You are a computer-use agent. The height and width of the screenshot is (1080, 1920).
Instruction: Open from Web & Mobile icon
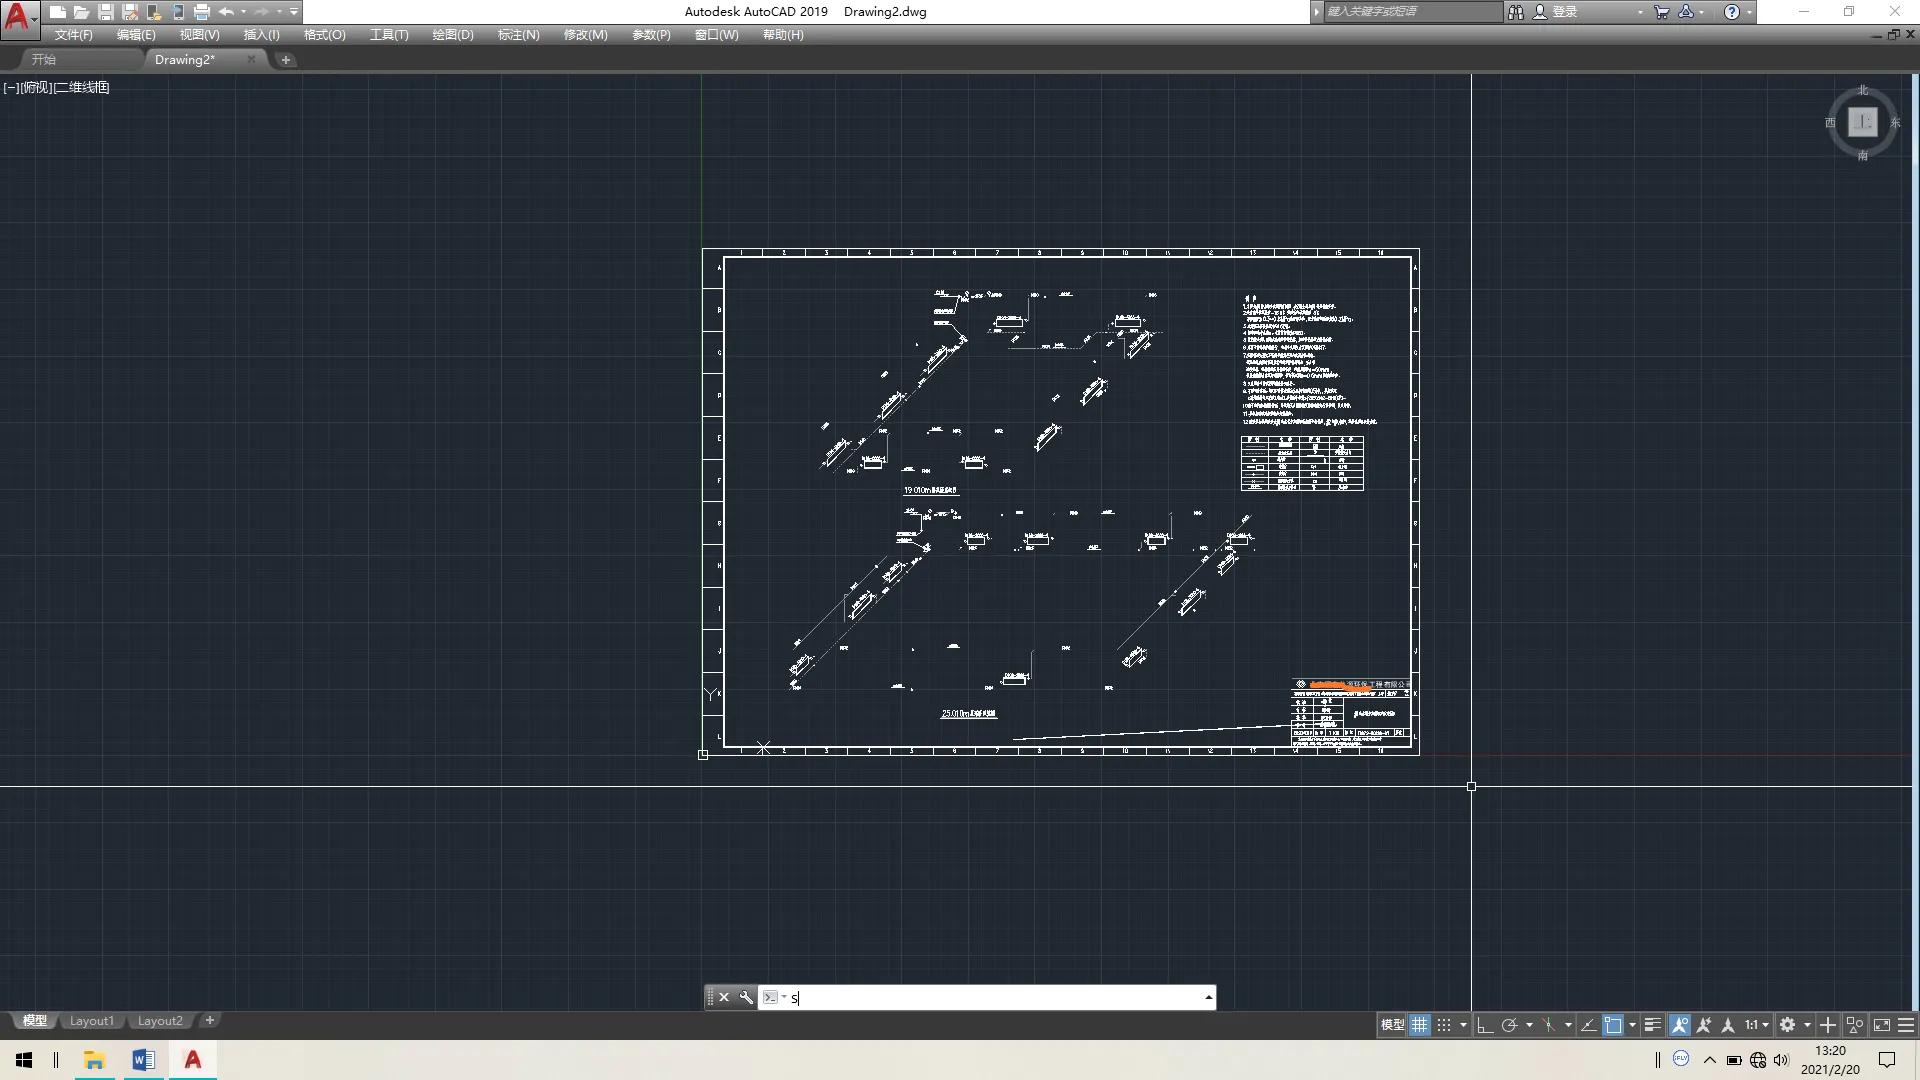point(154,12)
